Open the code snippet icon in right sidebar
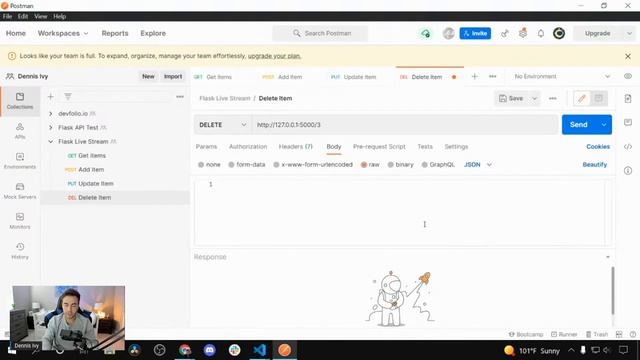This screenshot has width=640, height=360. point(628,147)
